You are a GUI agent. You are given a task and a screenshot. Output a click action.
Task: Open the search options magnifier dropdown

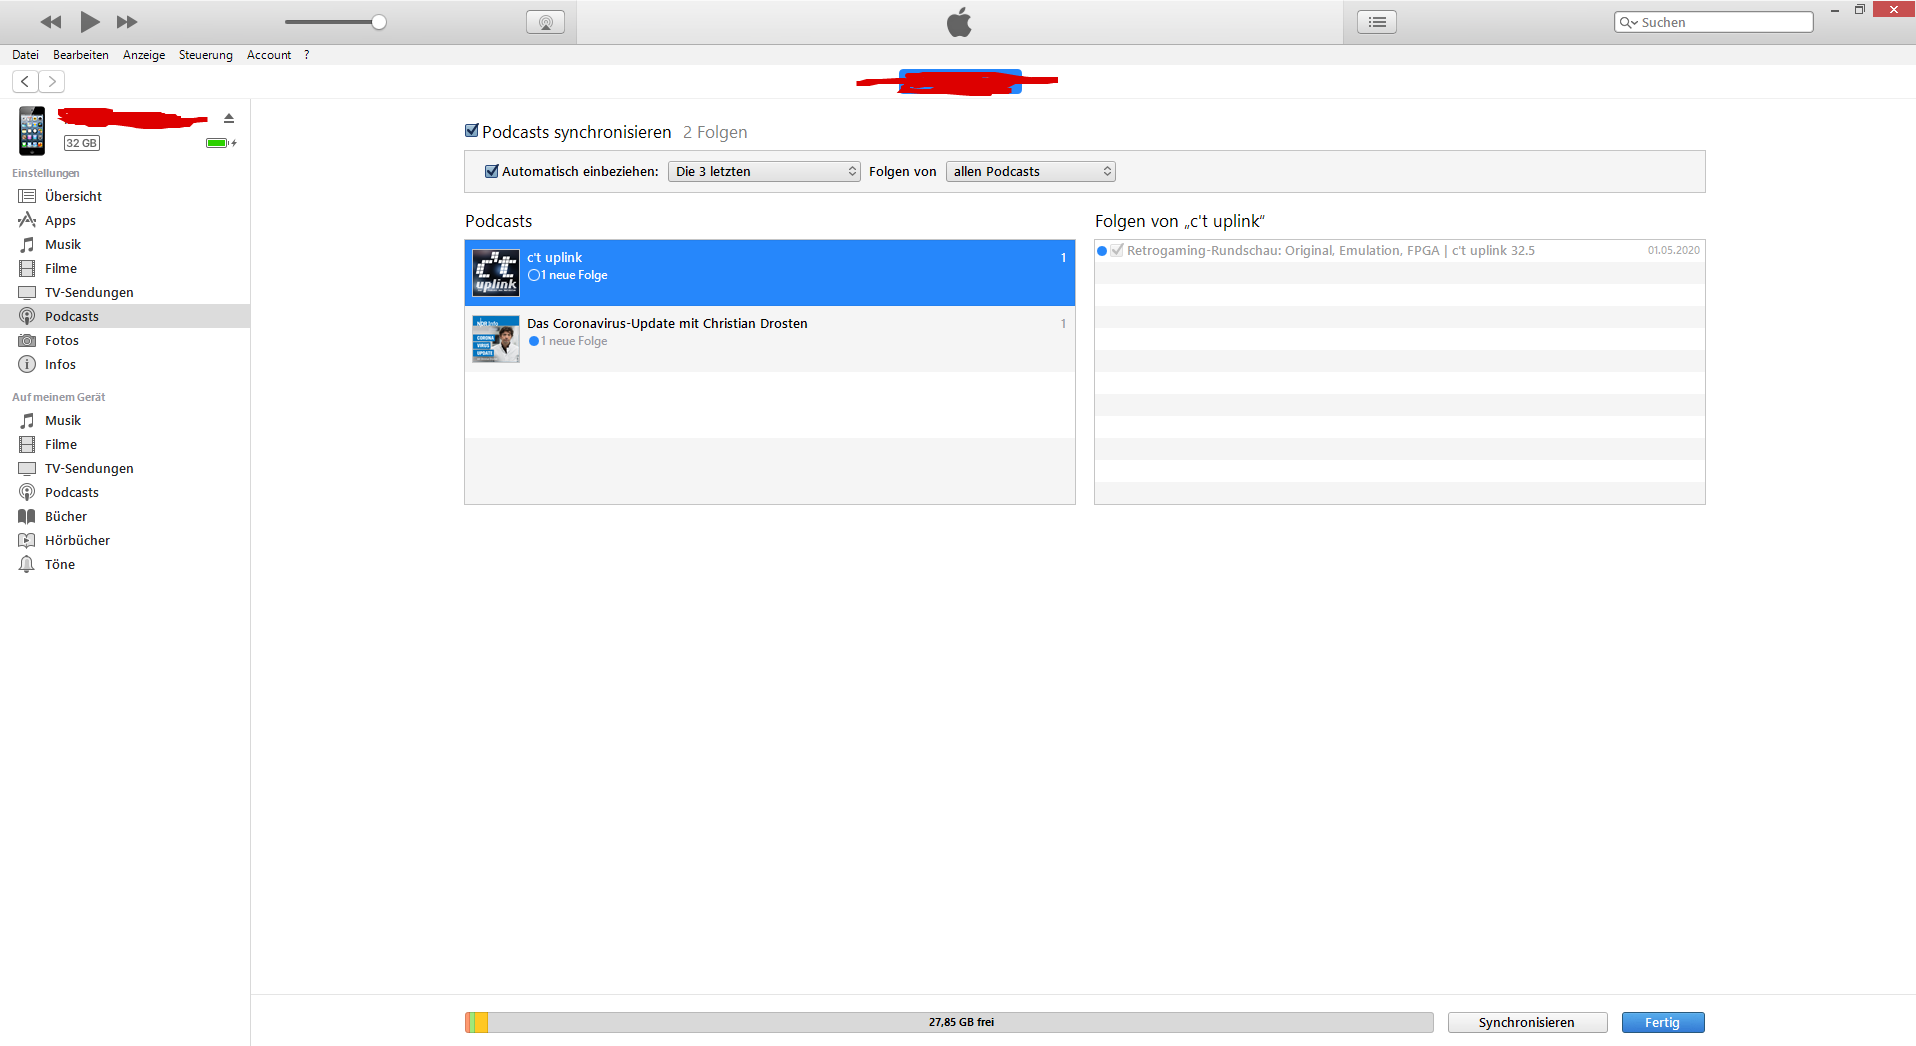tap(1628, 22)
